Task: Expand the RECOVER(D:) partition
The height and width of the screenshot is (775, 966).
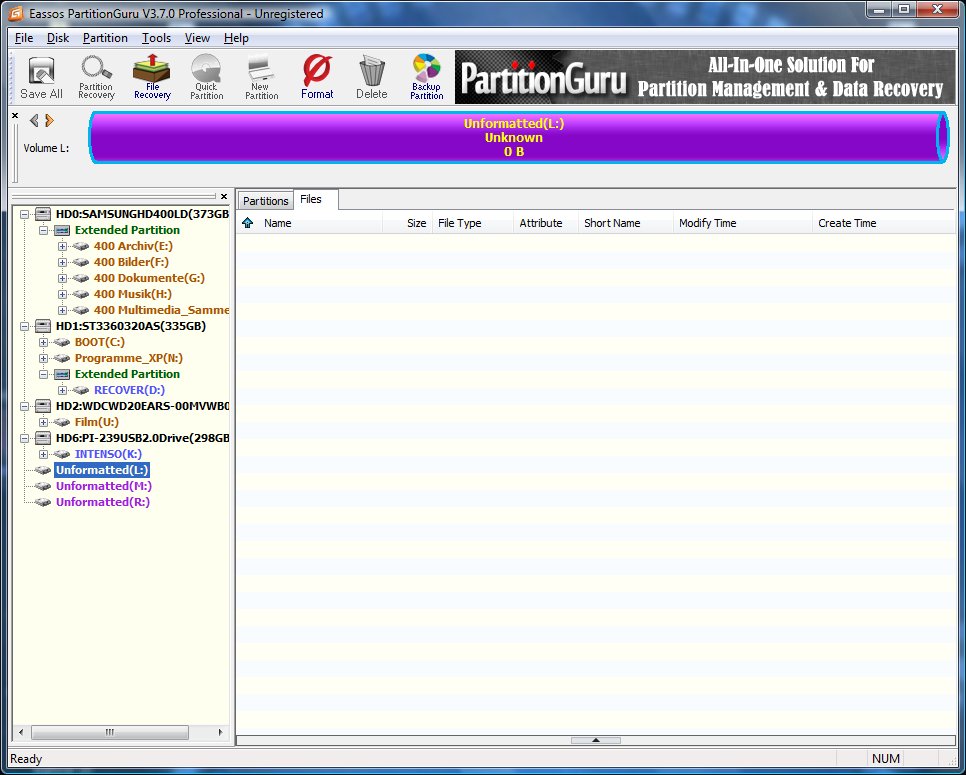Action: [x=62, y=391]
